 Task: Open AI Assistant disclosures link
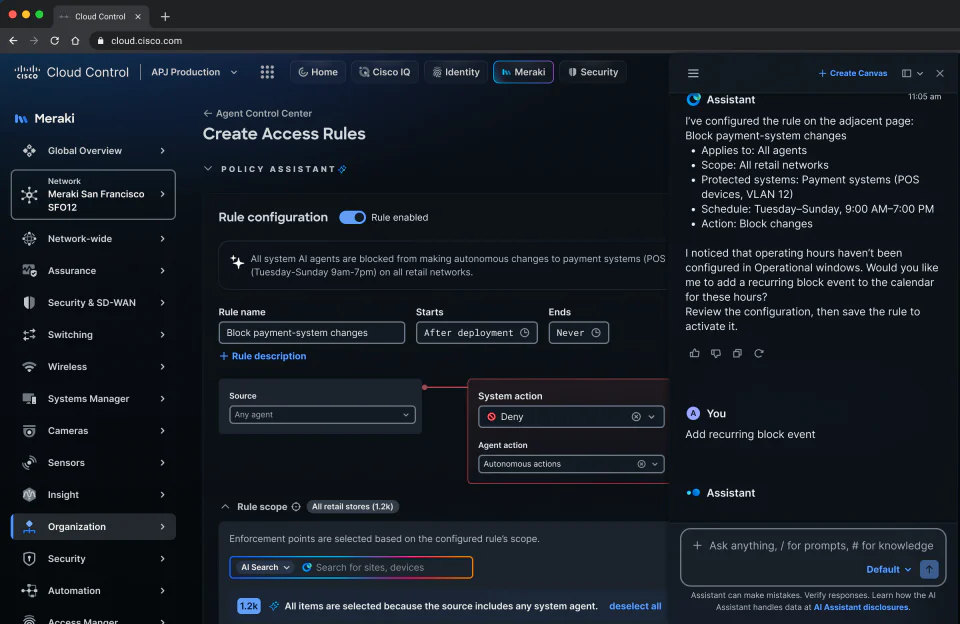[x=860, y=607]
